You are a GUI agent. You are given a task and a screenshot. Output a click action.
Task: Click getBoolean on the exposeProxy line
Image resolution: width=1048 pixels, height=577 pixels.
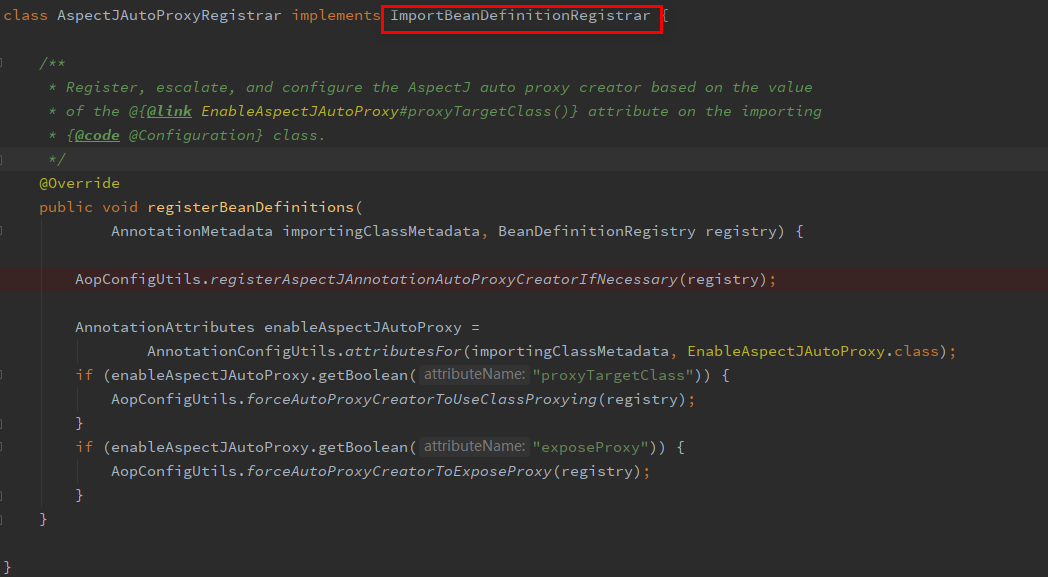click(363, 447)
